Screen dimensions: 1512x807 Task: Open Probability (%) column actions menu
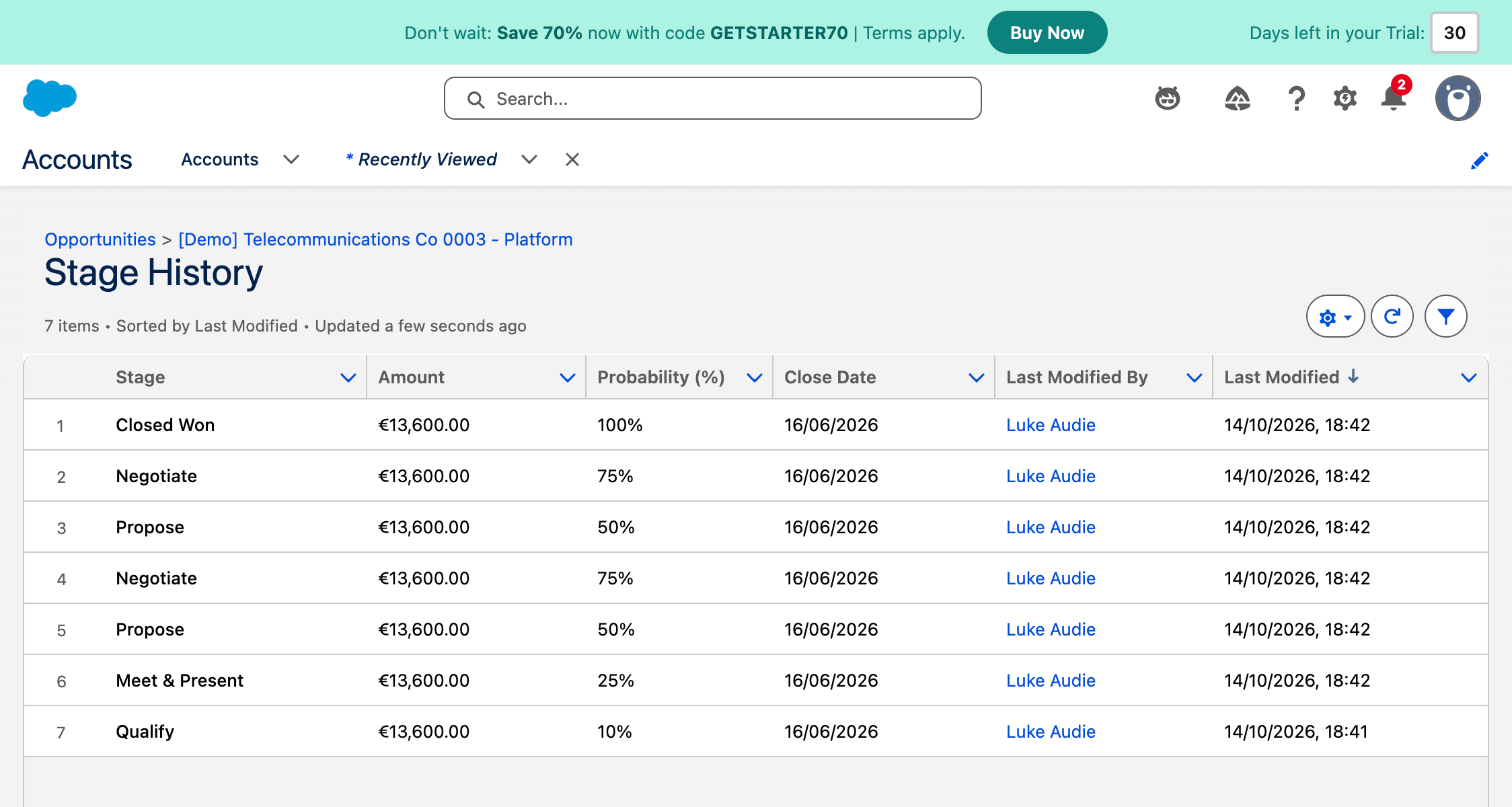755,378
